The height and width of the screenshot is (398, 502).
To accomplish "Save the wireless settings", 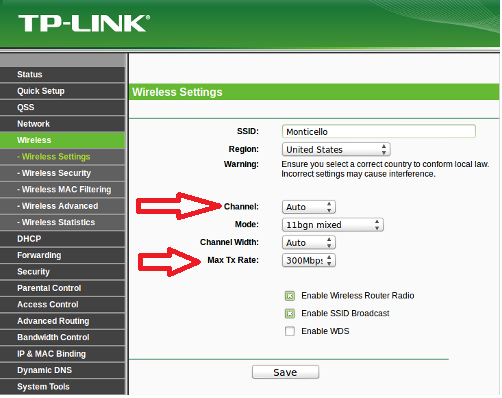I will (x=285, y=372).
